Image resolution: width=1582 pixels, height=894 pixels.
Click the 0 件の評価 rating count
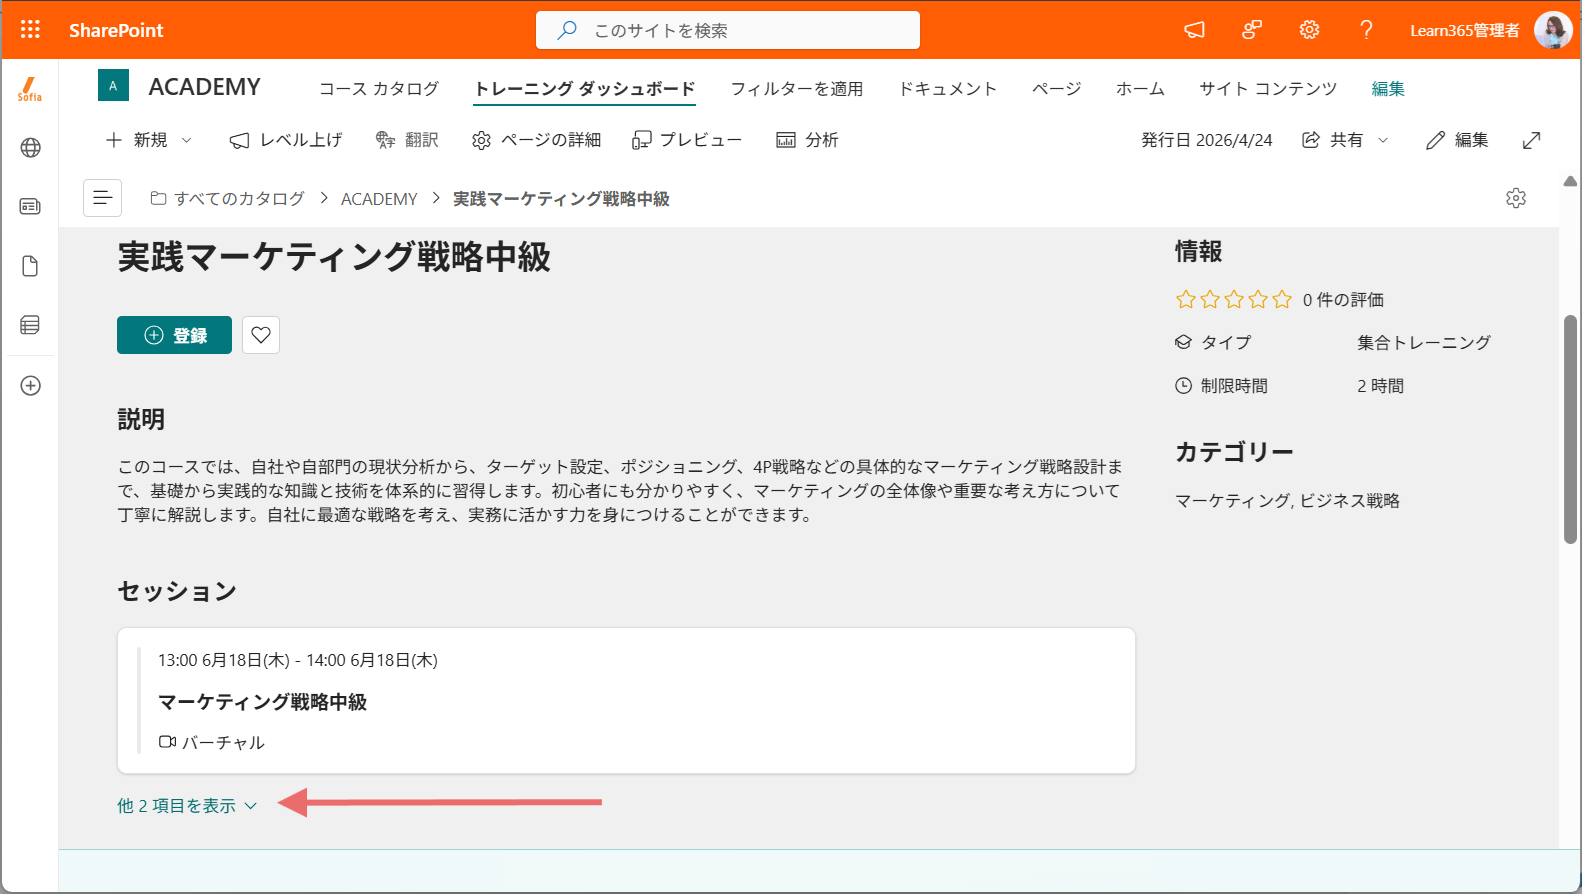[x=1343, y=299]
